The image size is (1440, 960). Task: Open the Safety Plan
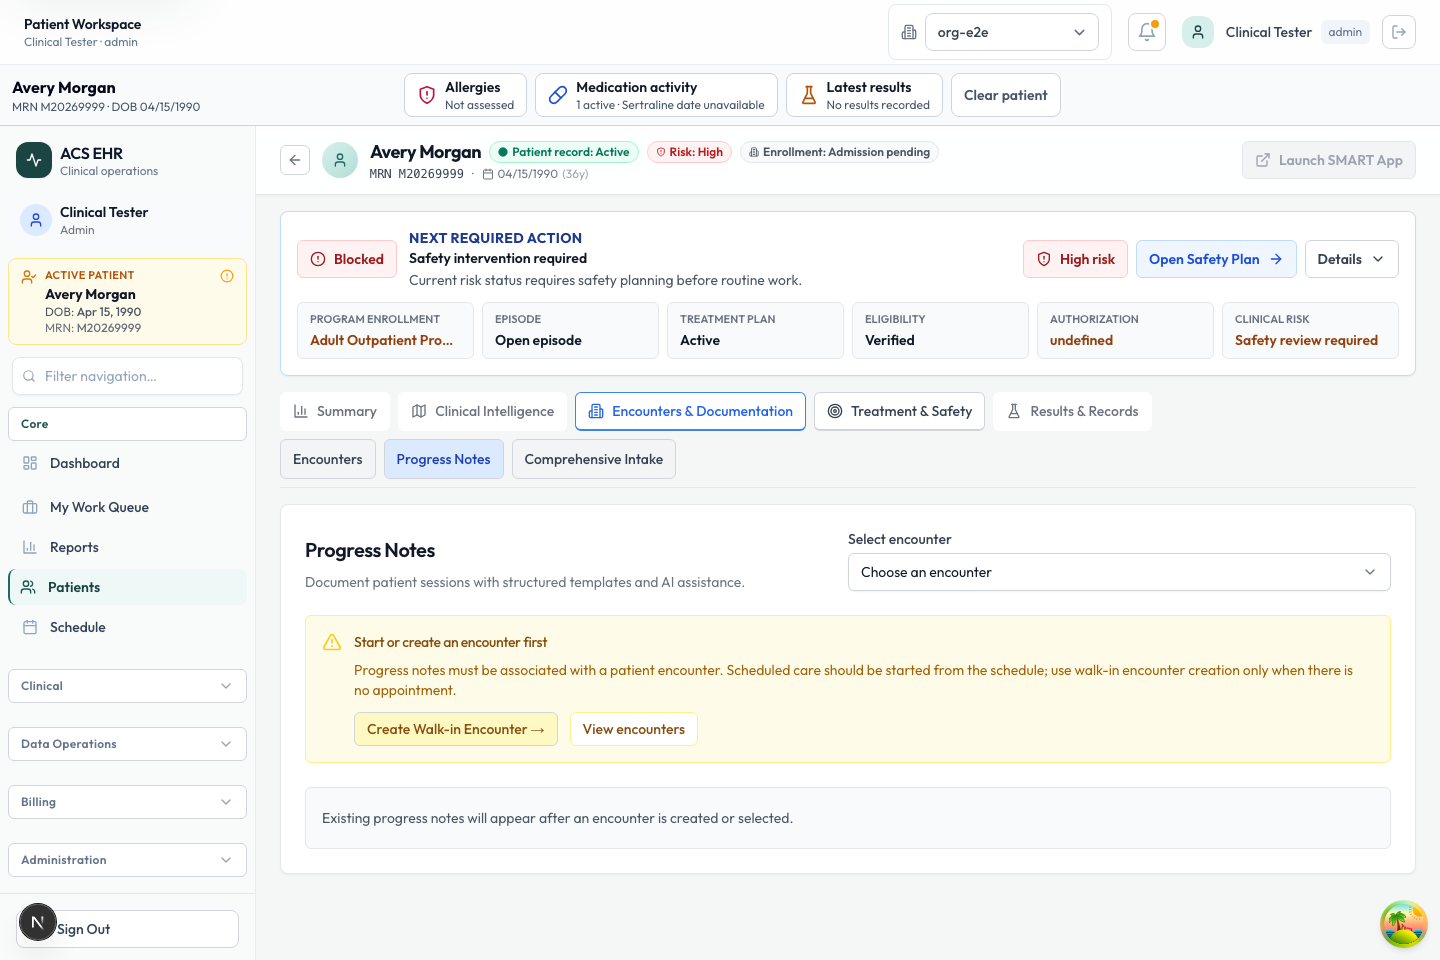(x=1216, y=259)
